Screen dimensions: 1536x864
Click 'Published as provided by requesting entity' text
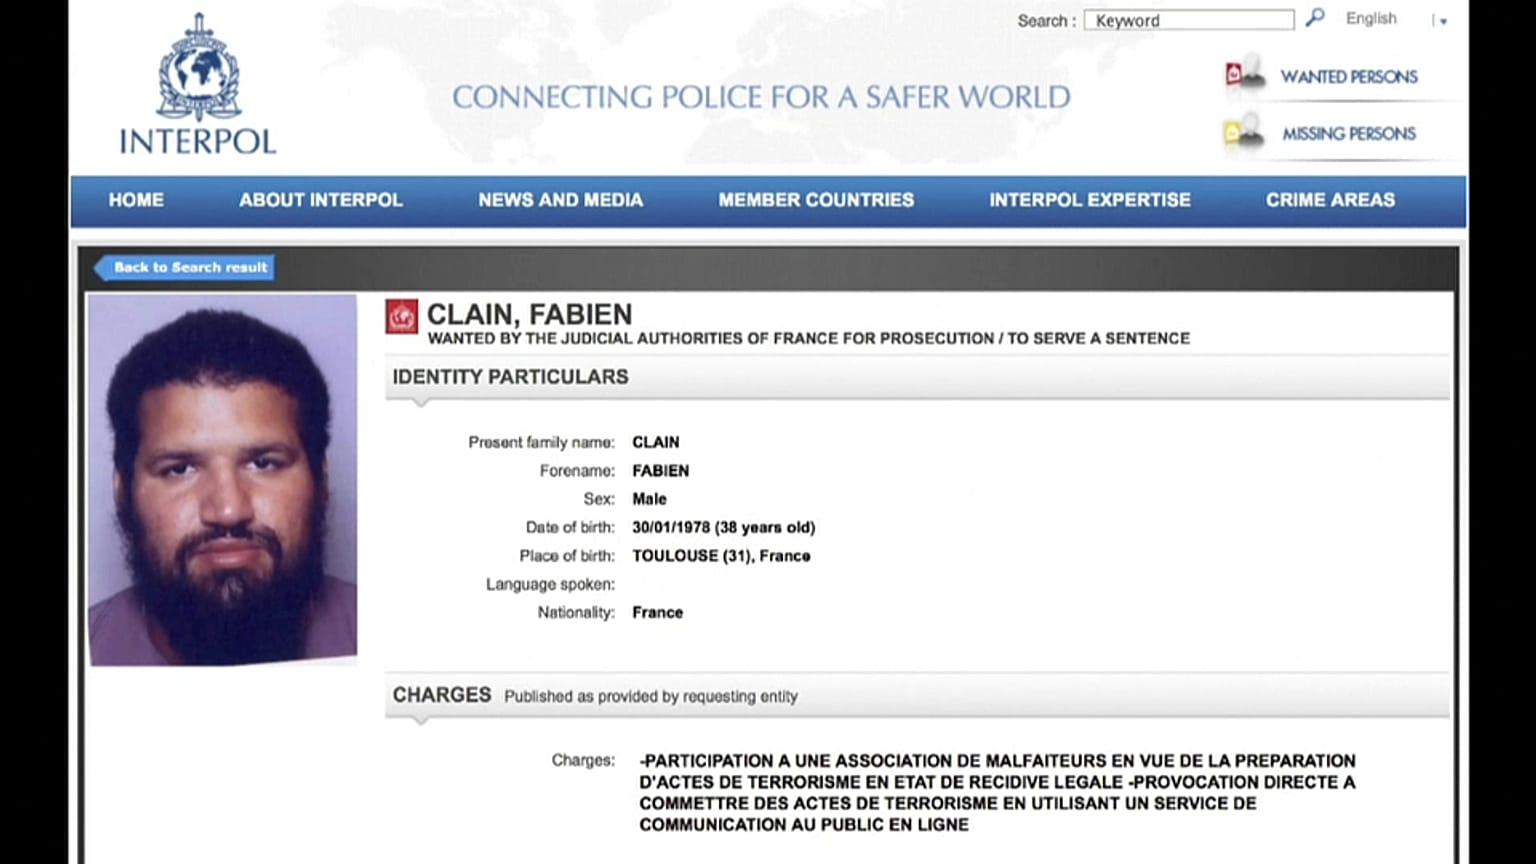(651, 697)
